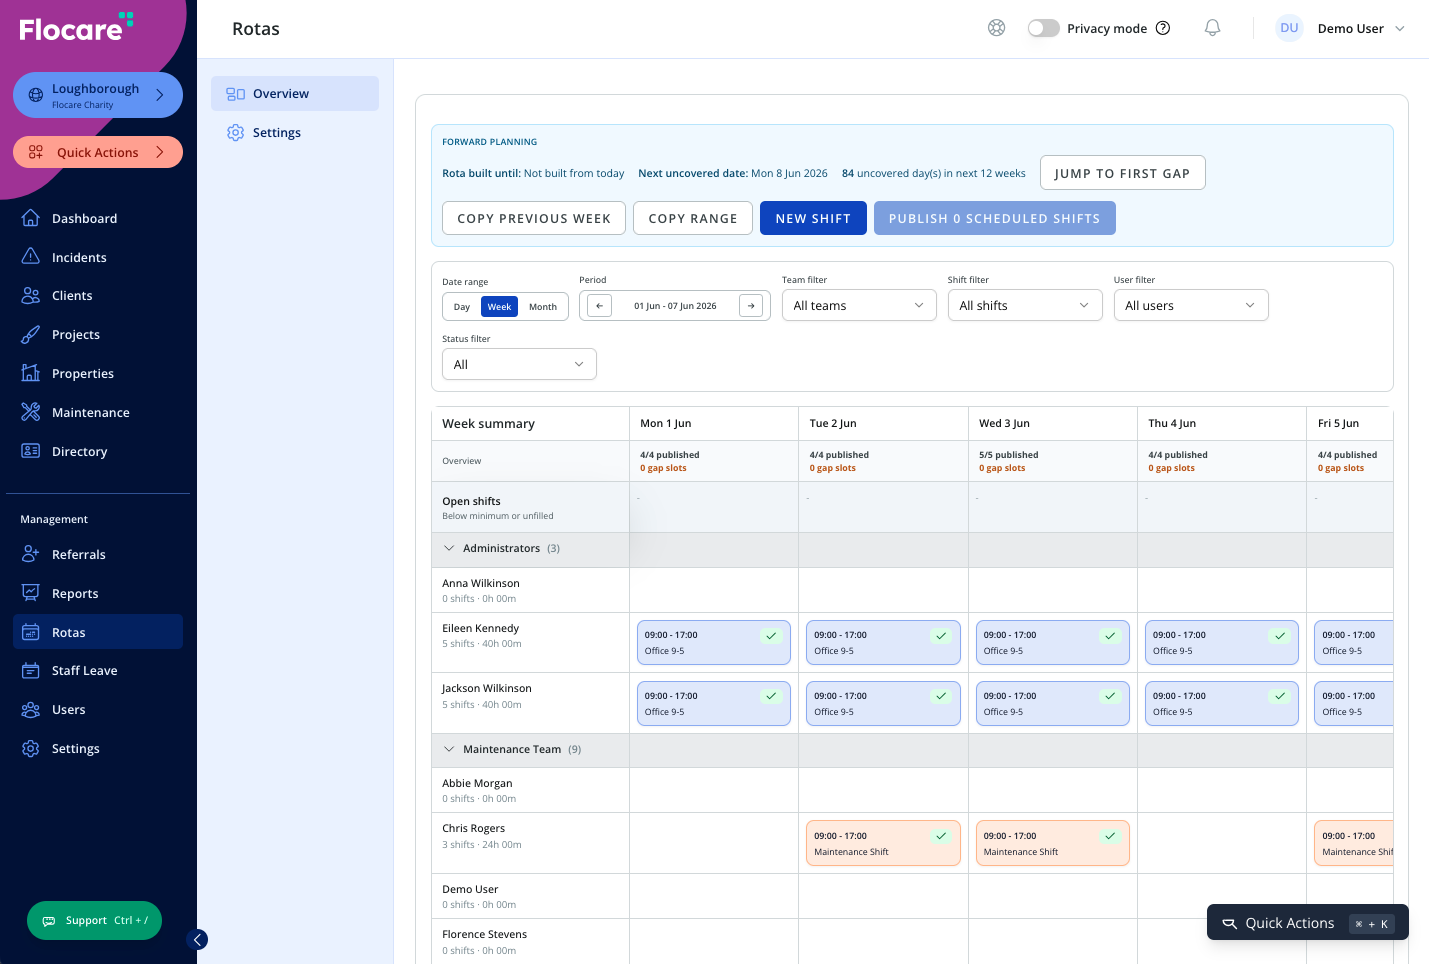Image resolution: width=1429 pixels, height=964 pixels.
Task: Select the Month date range option
Action: point(543,307)
